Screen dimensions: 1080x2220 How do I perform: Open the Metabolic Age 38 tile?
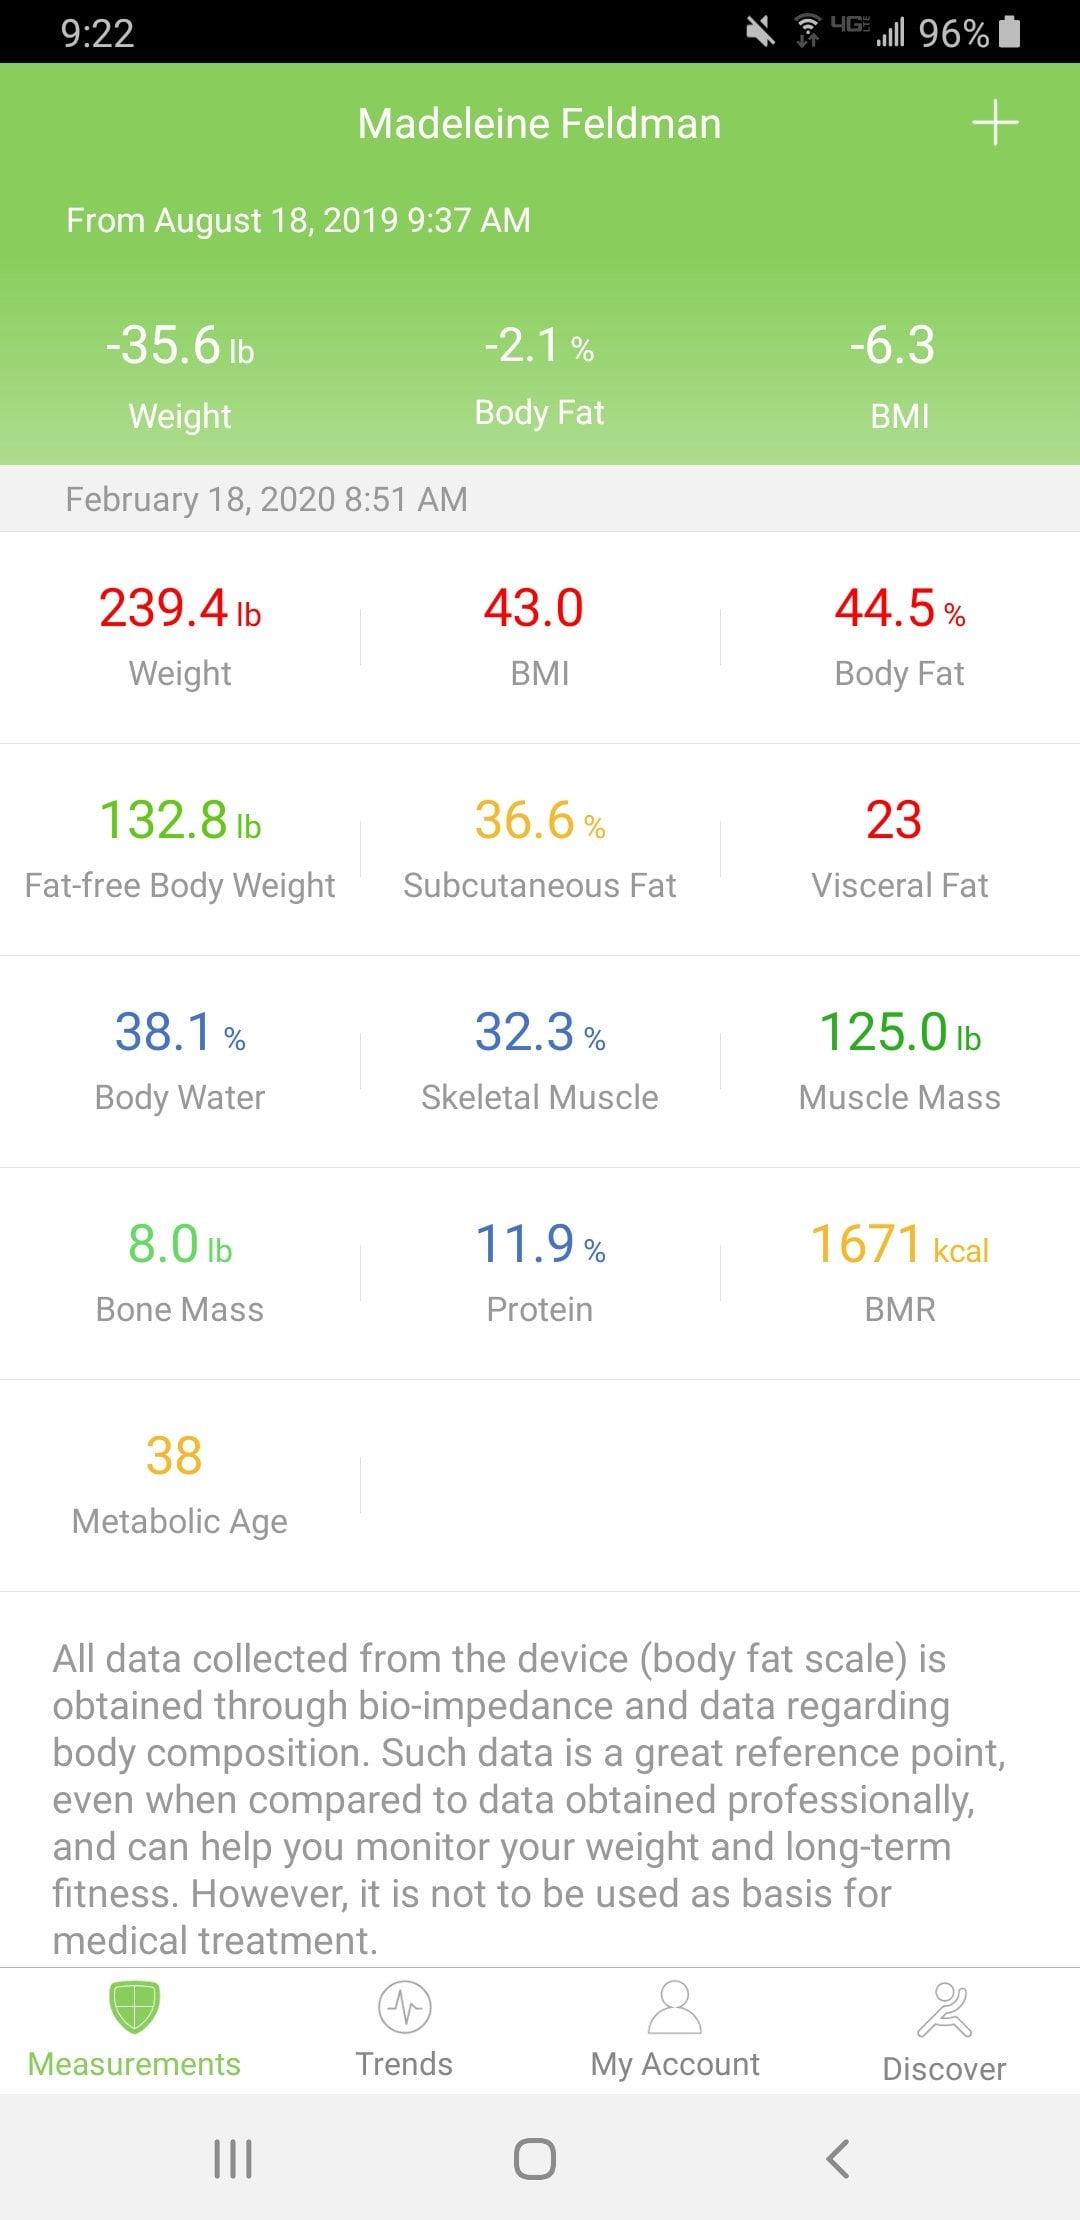(x=180, y=1485)
